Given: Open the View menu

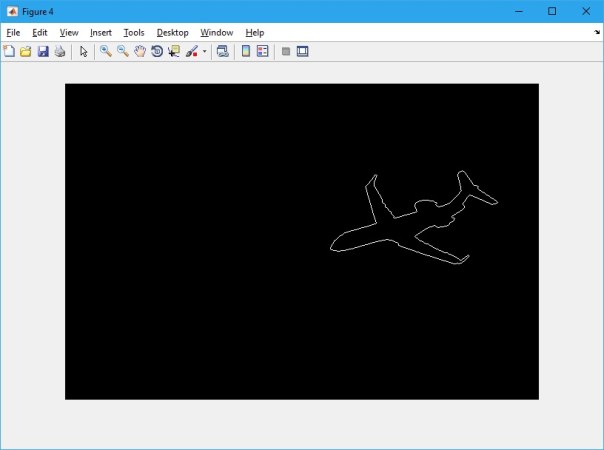Looking at the screenshot, I should pyautogui.click(x=69, y=33).
